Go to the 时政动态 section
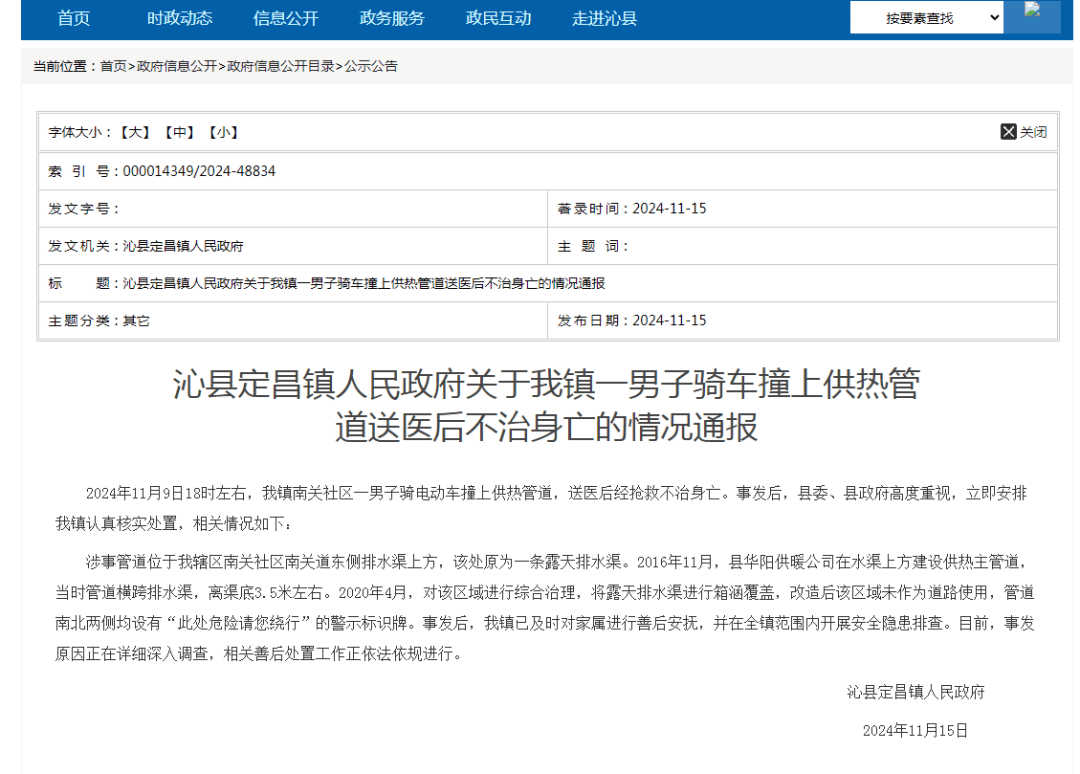The image size is (1080, 774). (179, 18)
